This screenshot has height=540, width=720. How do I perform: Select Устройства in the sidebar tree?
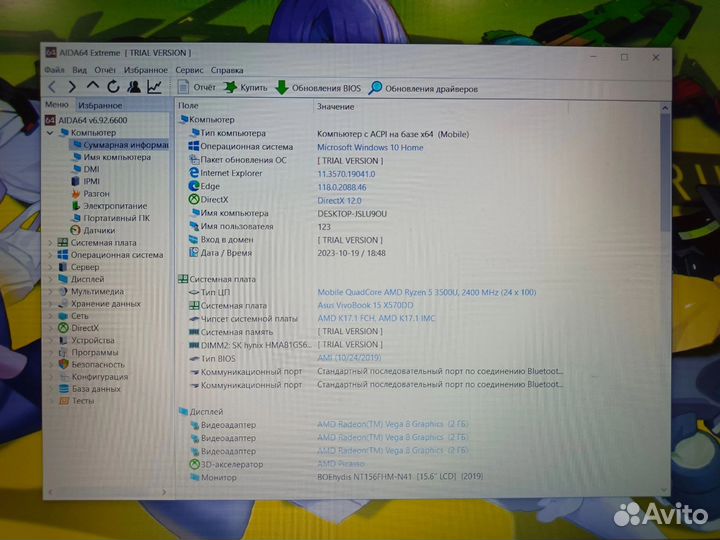point(87,340)
